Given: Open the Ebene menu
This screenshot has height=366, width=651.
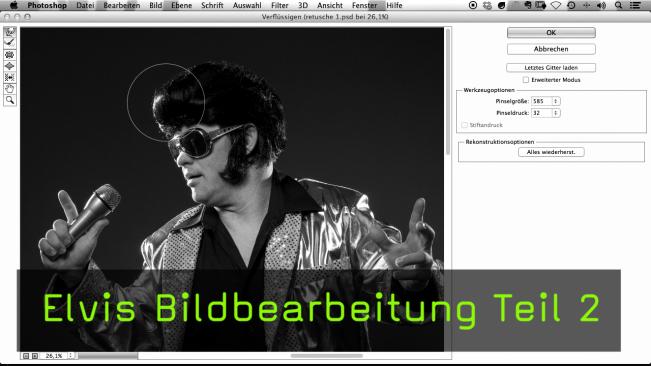Looking at the screenshot, I should tap(181, 5).
